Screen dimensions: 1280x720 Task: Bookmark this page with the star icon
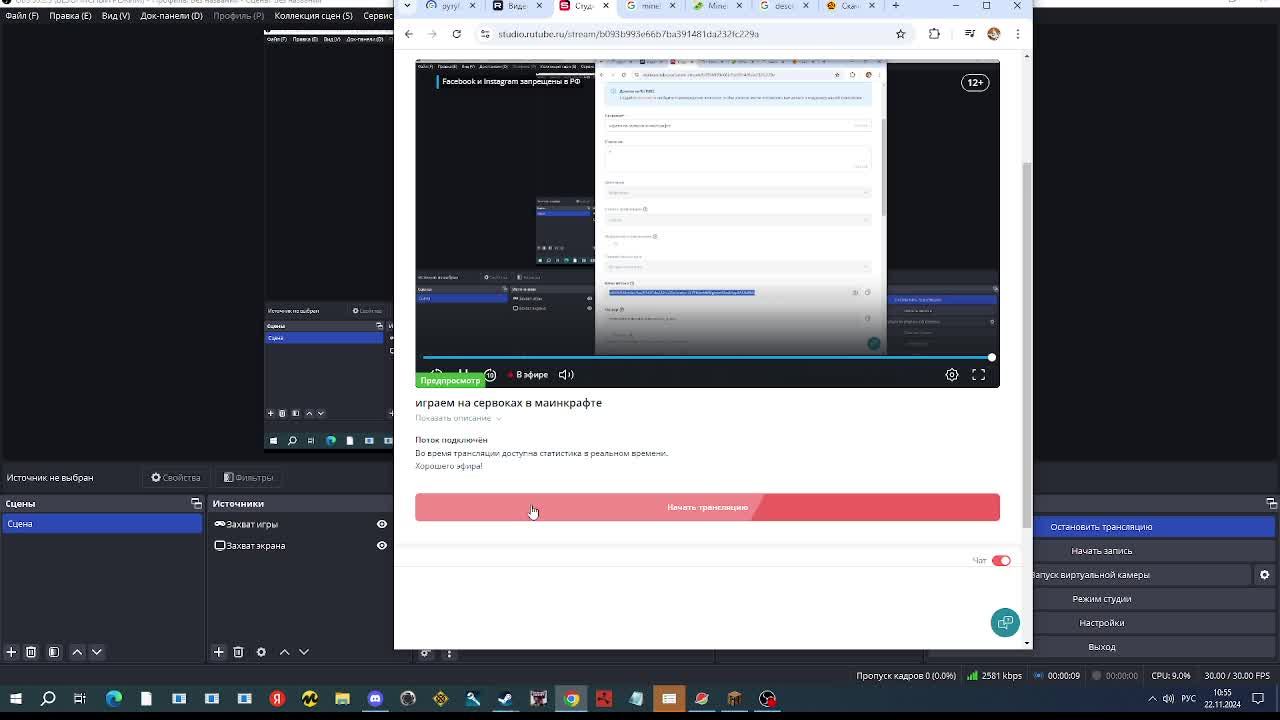coord(900,34)
